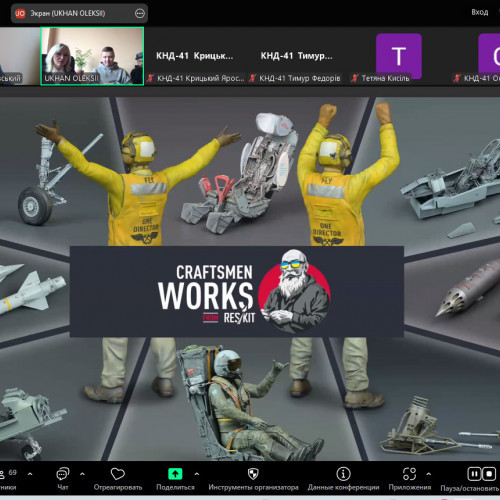Open the conference info (Данные конференции) icon
Viewport: 500px width, 500px height.
[x=343, y=474]
